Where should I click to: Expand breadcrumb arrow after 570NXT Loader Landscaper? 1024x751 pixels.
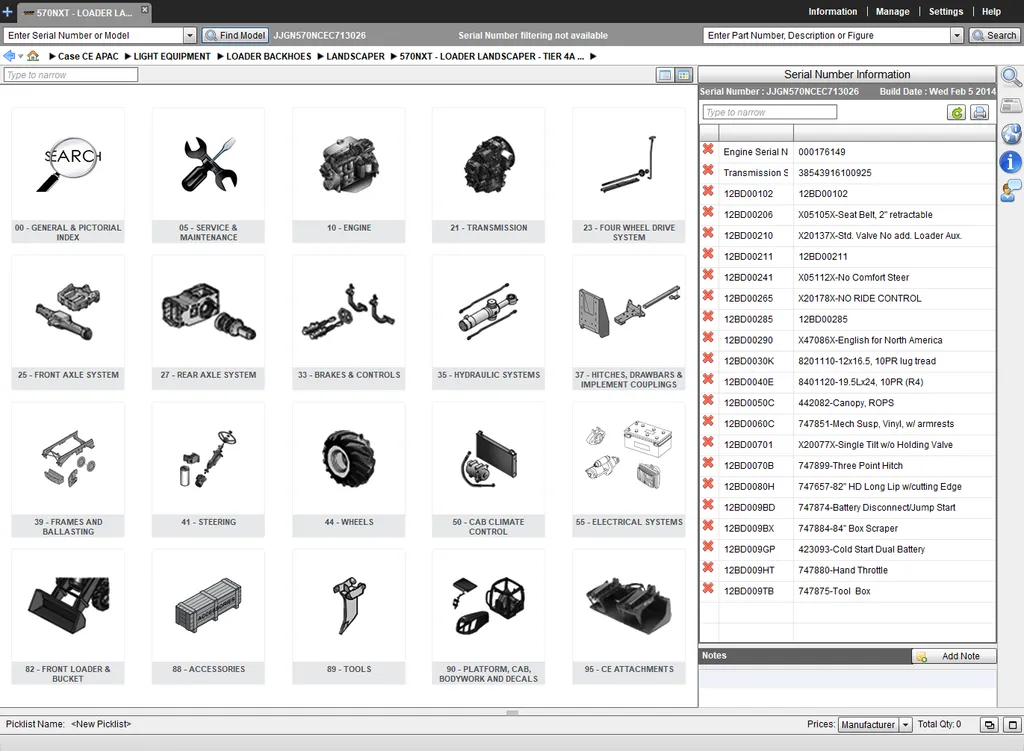(x=593, y=56)
